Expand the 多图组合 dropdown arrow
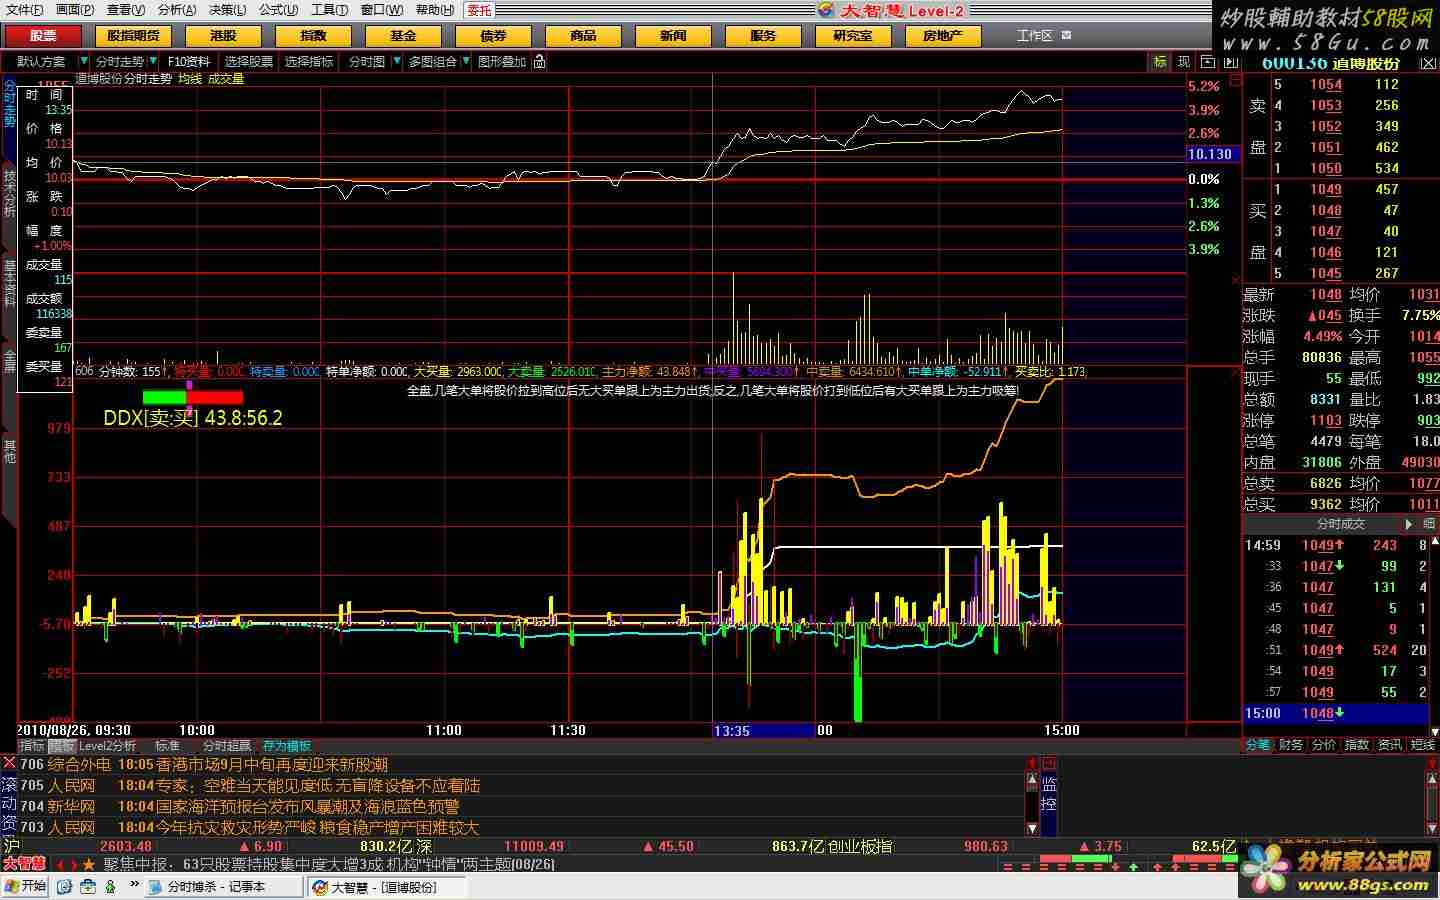This screenshot has width=1440, height=900. tap(465, 62)
